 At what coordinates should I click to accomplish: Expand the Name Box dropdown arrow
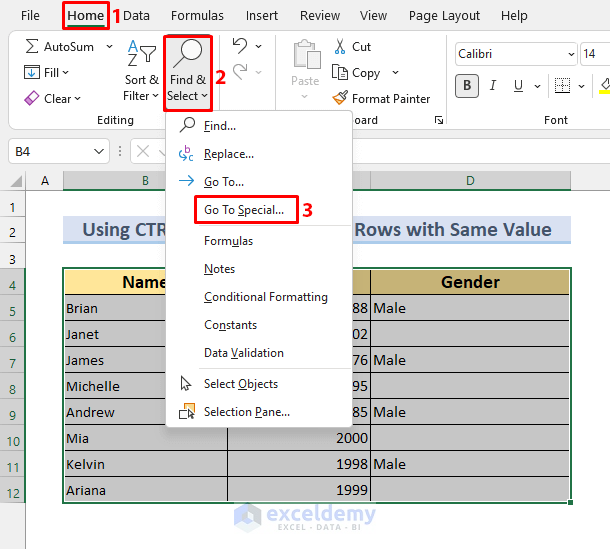pyautogui.click(x=99, y=151)
